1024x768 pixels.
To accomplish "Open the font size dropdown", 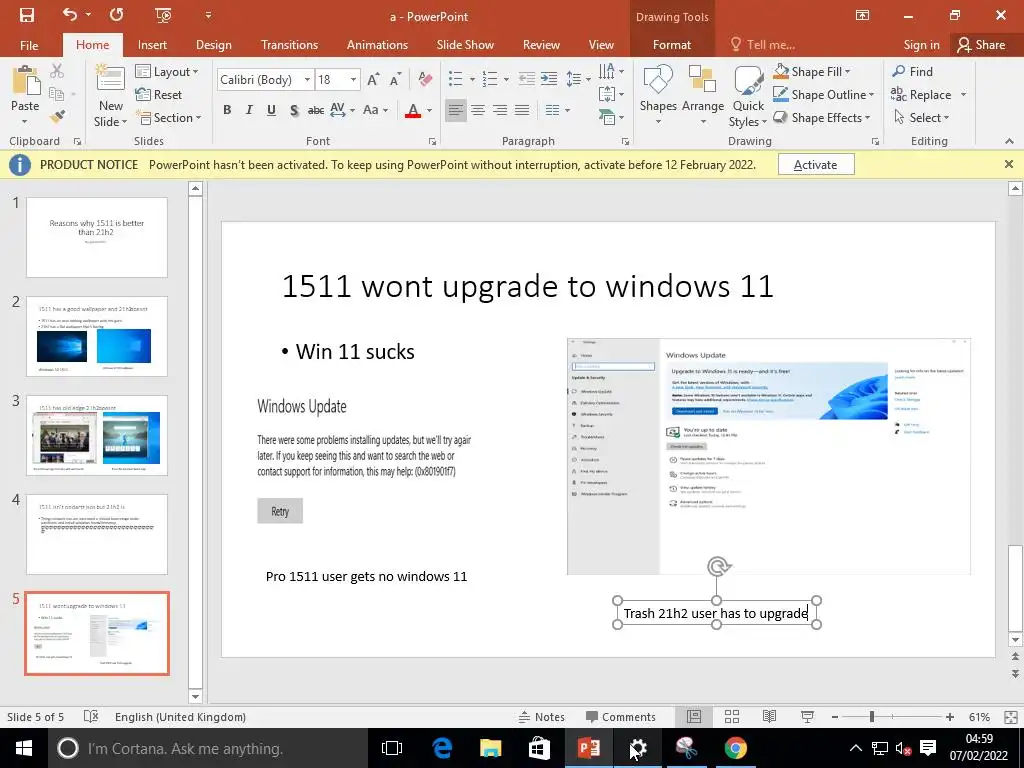I will click(353, 80).
